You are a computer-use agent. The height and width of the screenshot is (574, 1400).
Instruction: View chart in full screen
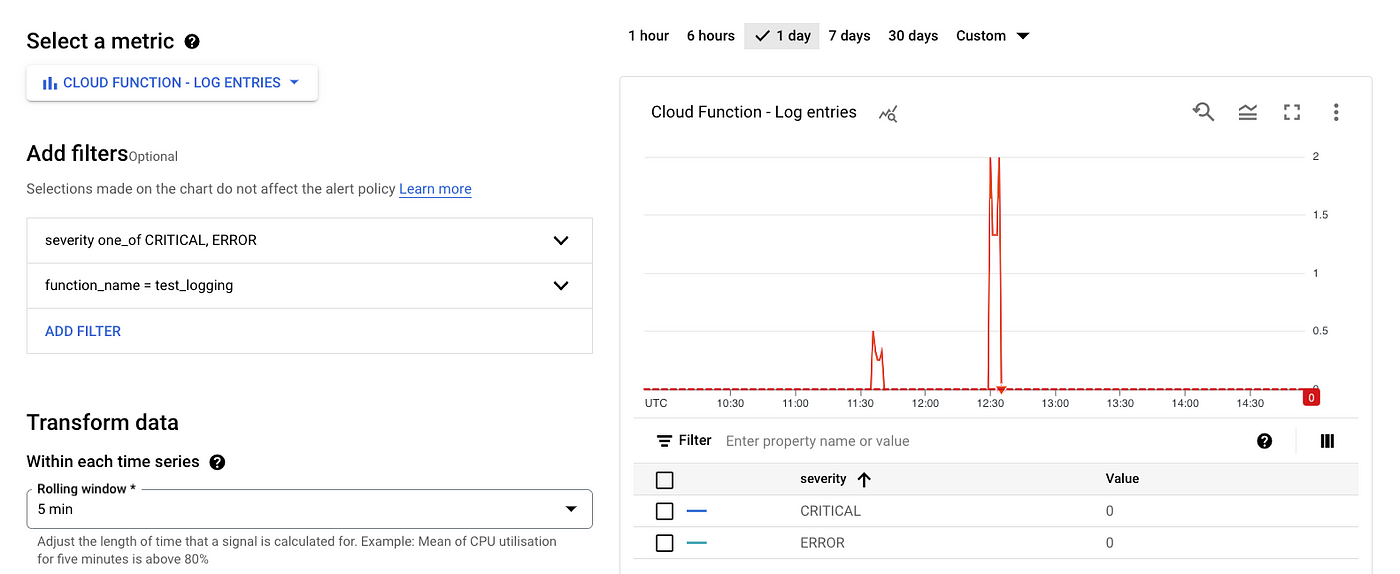[1292, 113]
